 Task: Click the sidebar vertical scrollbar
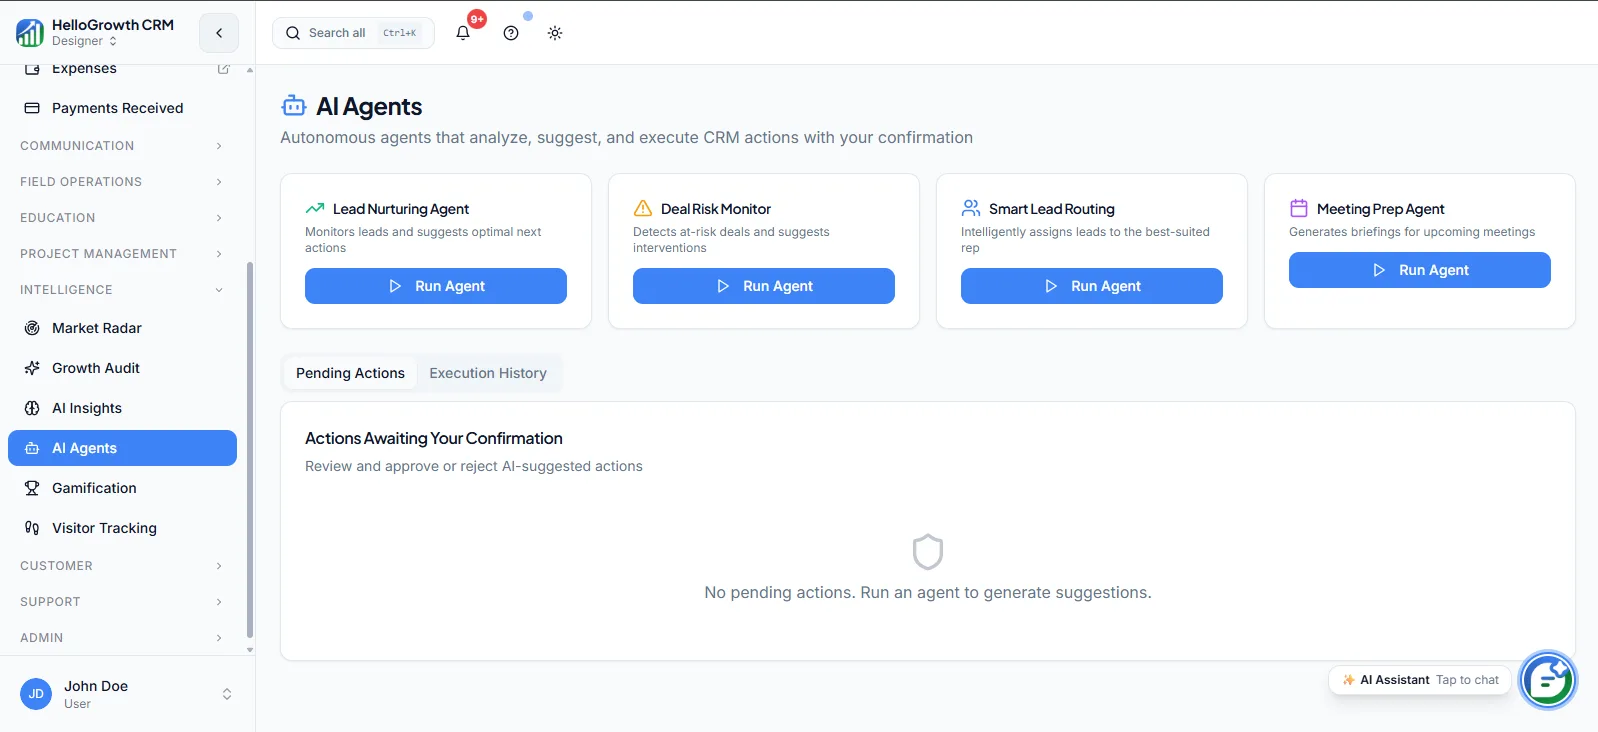(x=250, y=450)
